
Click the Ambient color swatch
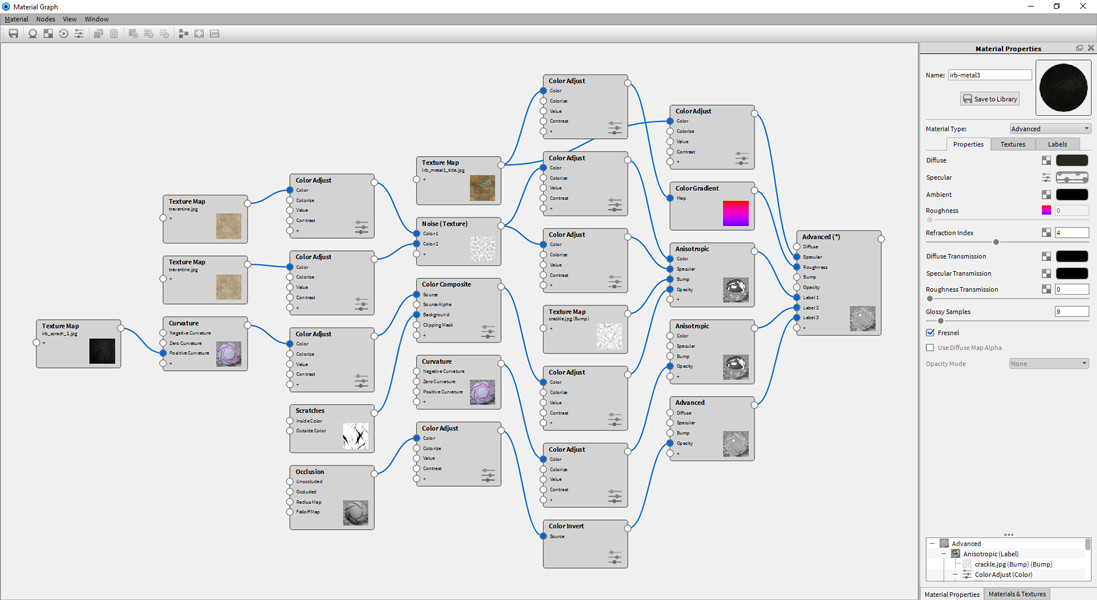pos(1072,194)
